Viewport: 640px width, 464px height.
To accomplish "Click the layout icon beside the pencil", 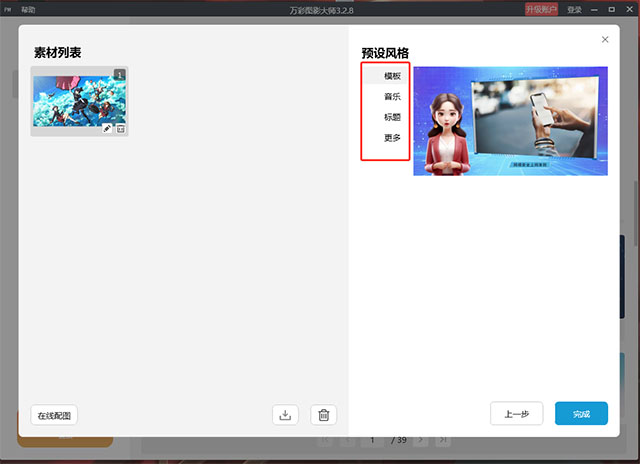I will [120, 129].
